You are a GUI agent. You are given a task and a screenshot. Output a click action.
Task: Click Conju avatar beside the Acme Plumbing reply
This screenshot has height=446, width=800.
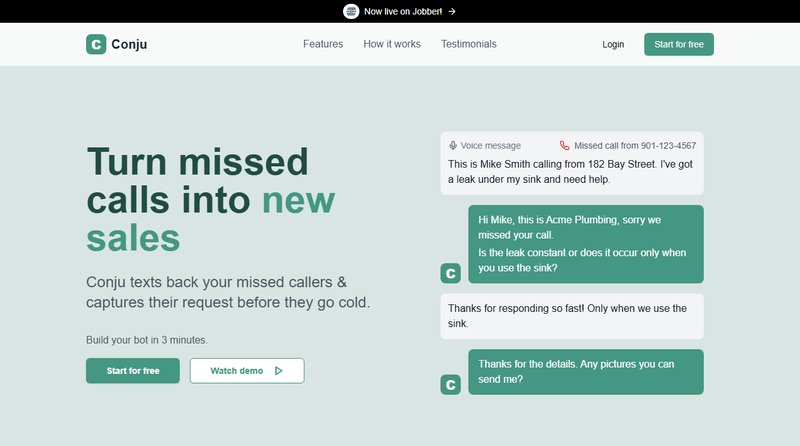[450, 273]
